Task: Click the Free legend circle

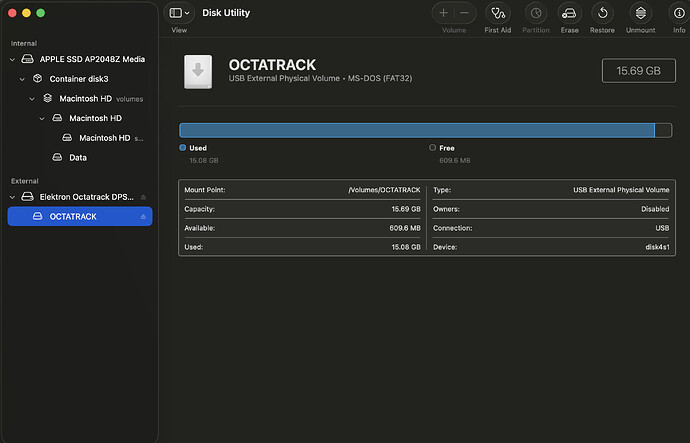Action: coord(433,148)
